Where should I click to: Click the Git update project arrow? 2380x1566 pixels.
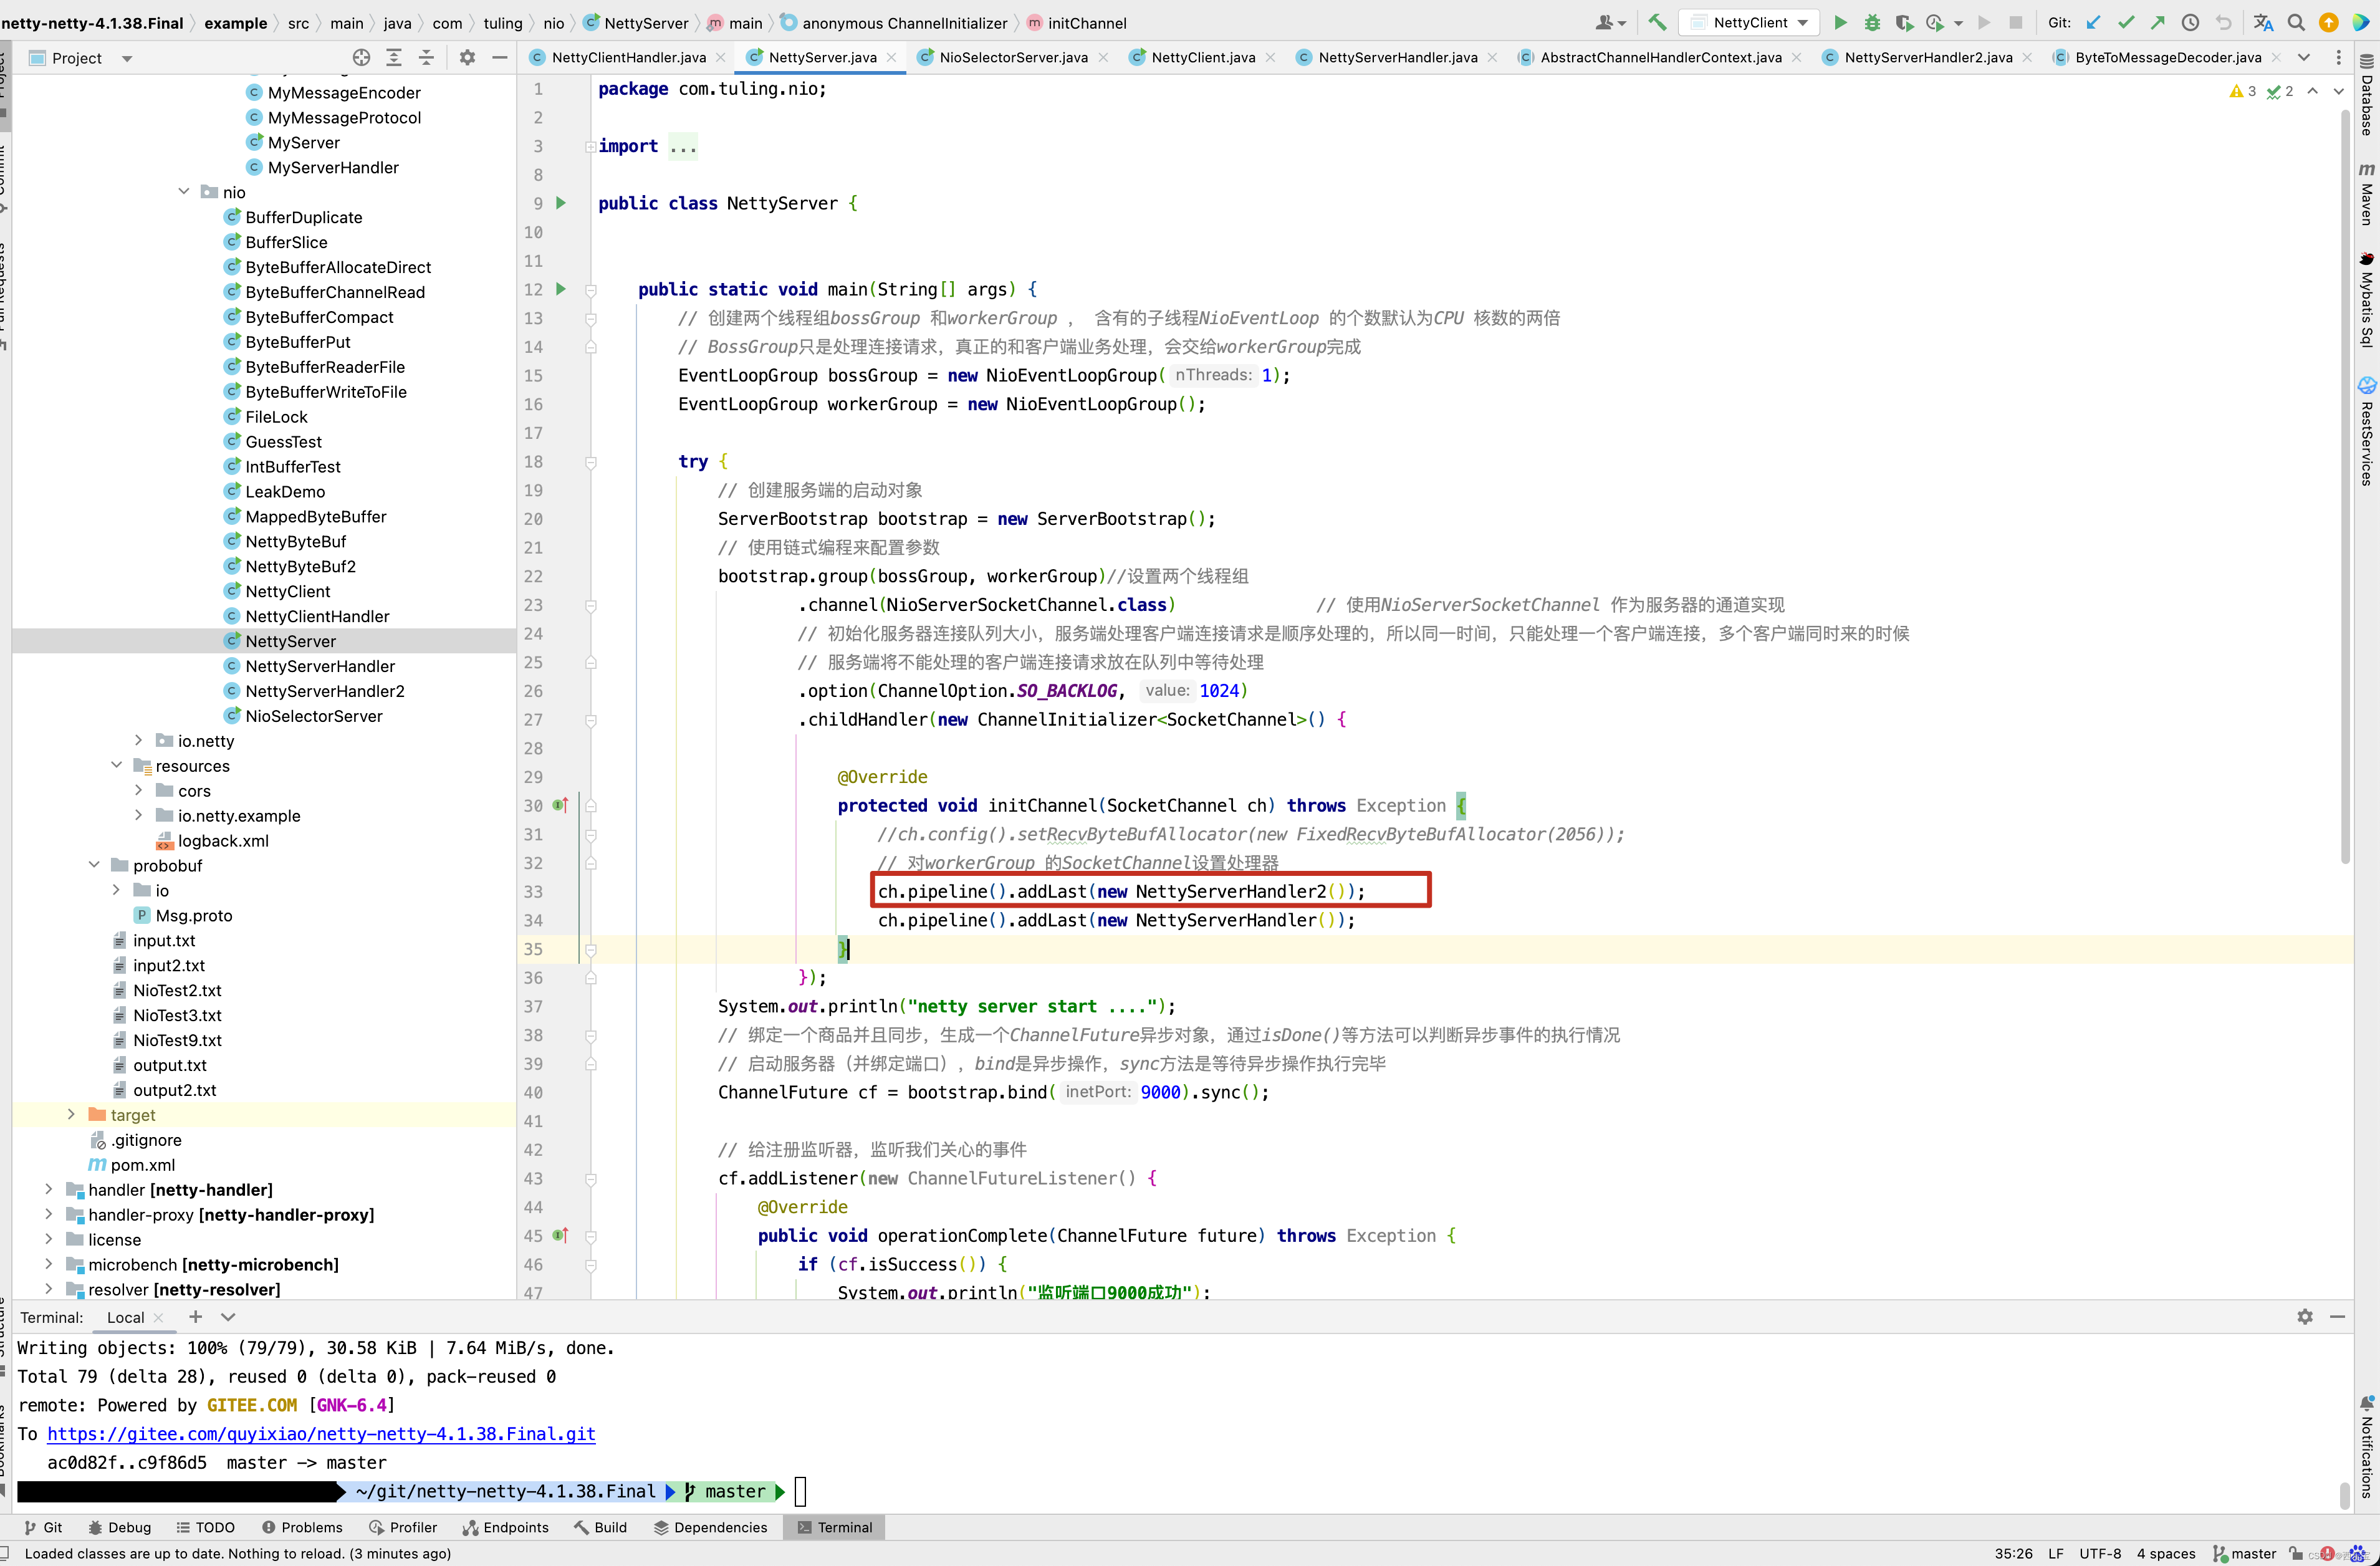2094,23
